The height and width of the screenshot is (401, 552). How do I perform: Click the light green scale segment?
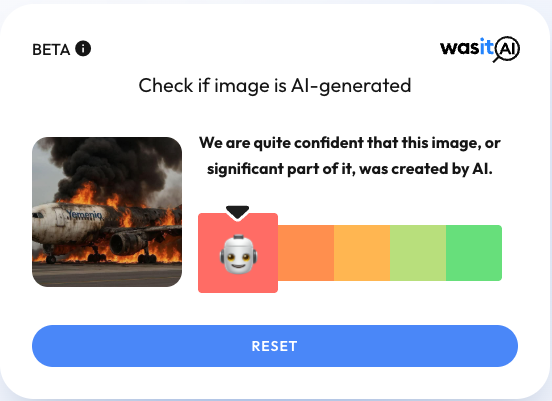pyautogui.click(x=418, y=253)
